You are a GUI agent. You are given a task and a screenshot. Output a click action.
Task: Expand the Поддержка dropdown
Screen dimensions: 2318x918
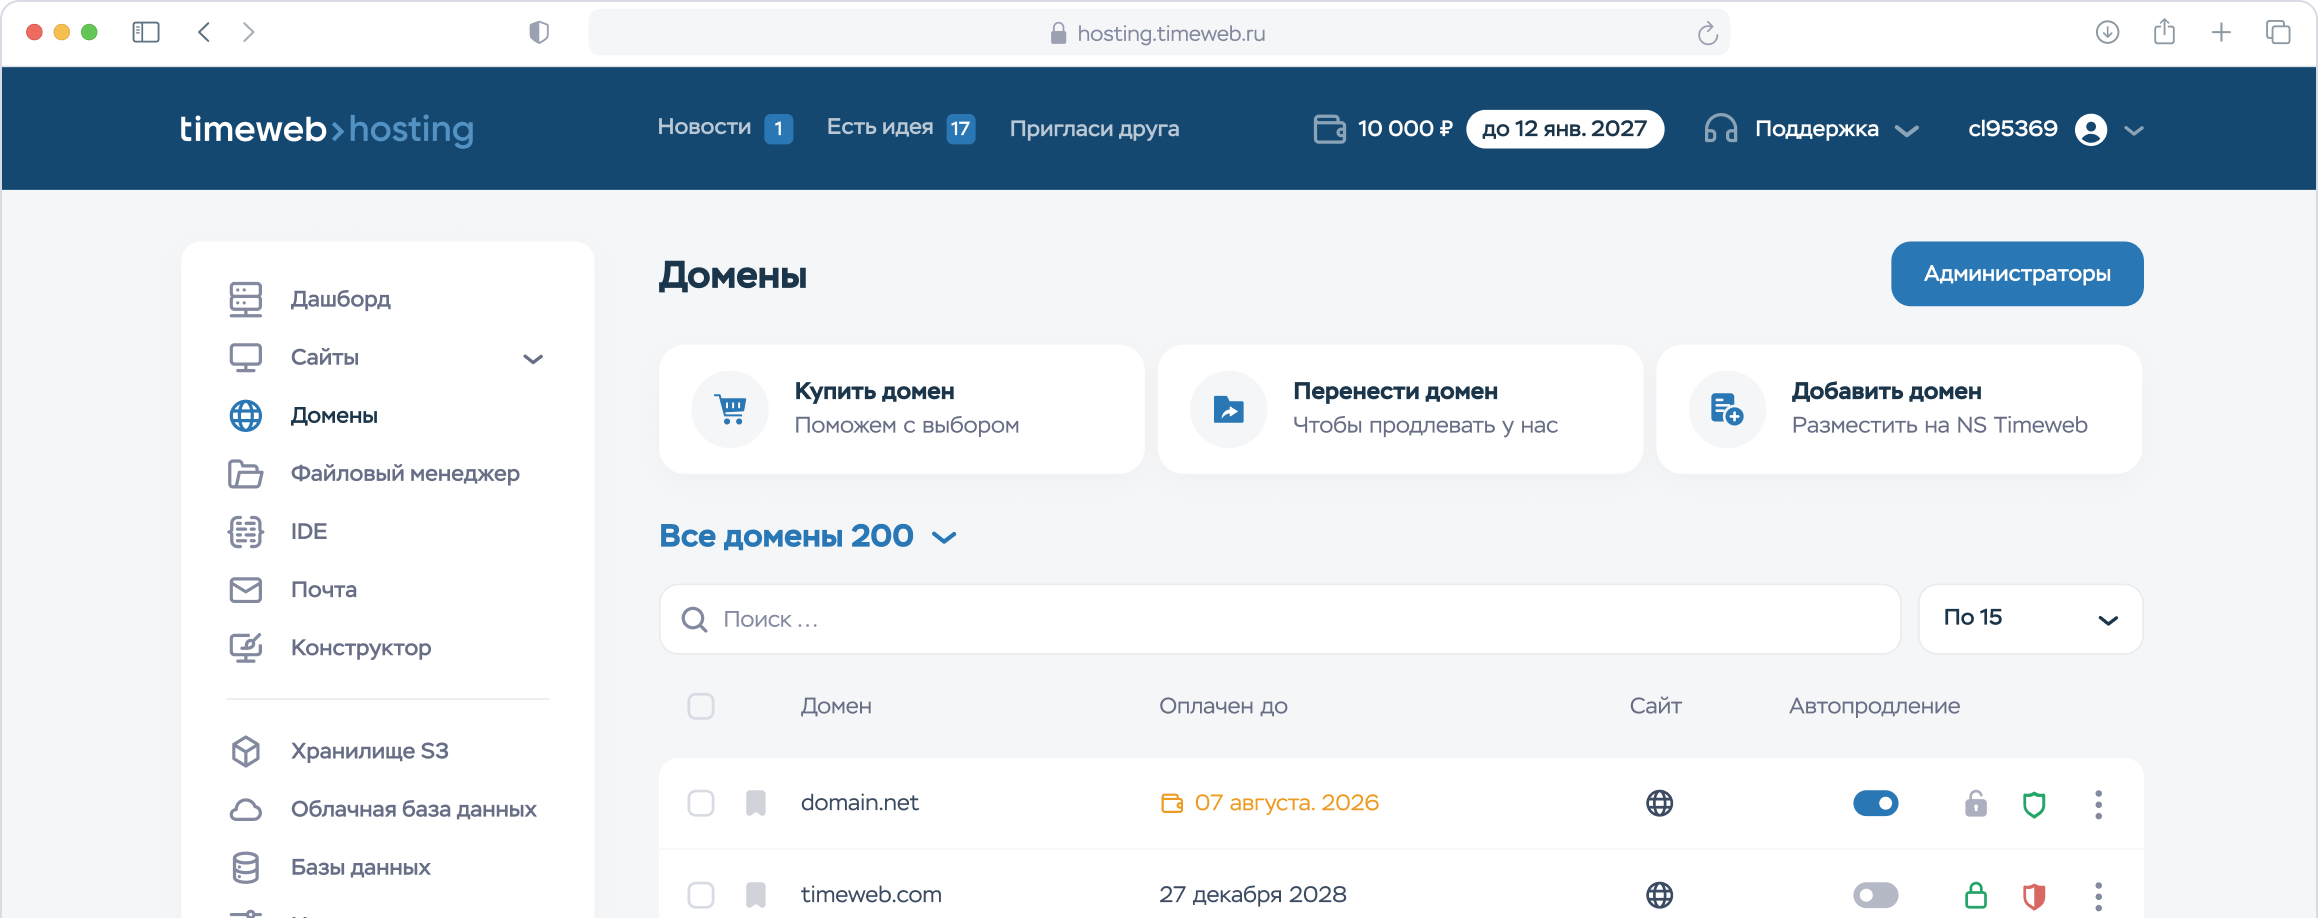point(1836,129)
